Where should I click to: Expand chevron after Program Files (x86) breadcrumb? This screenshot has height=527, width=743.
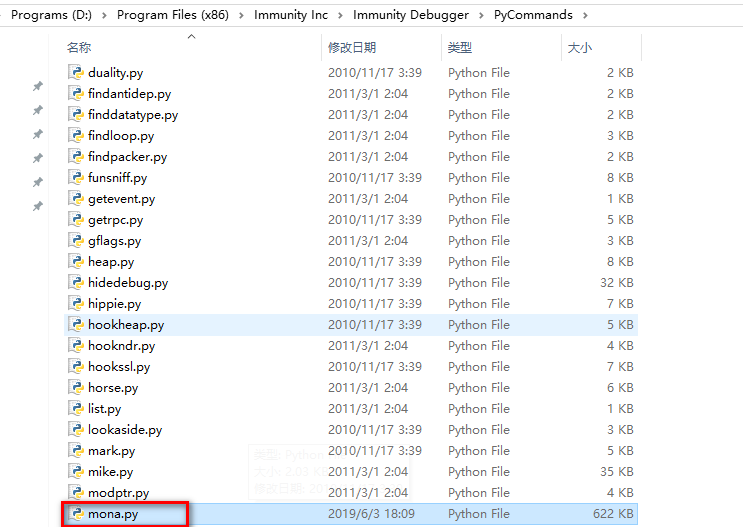point(241,15)
